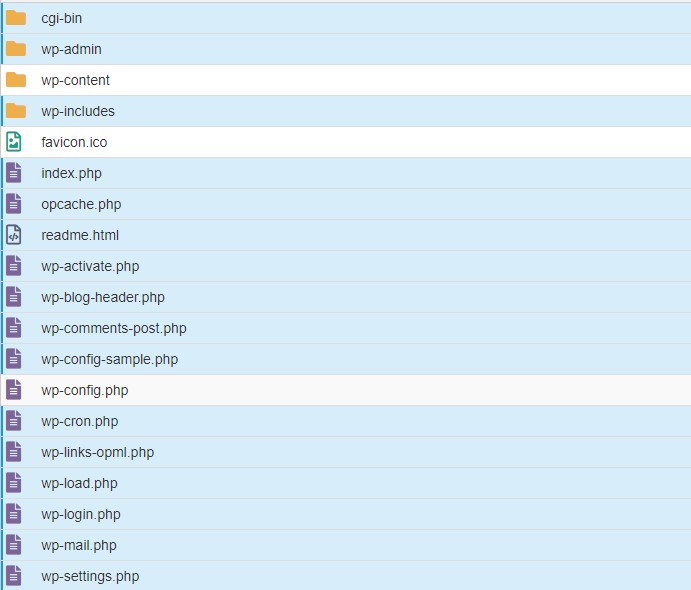The image size is (691, 590).
Task: Select the wp-config-sample.php file name
Action: pos(110,360)
